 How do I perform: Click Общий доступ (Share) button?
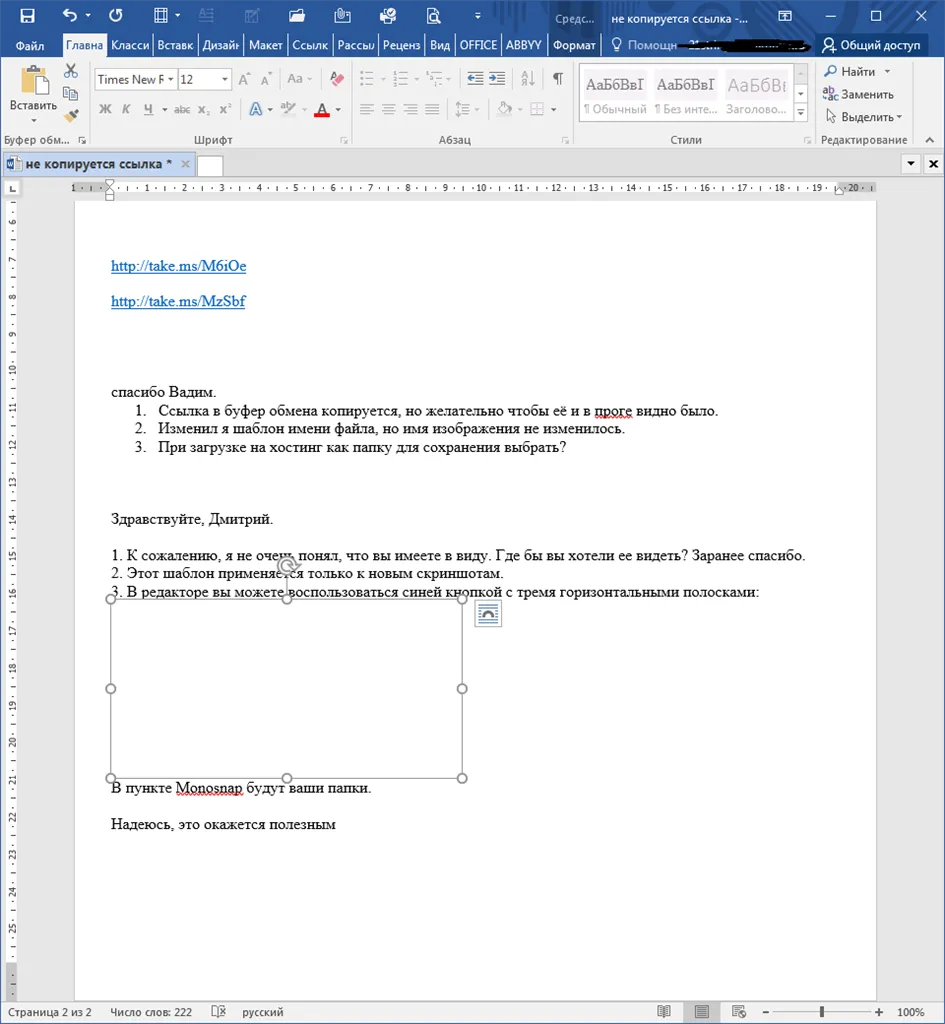click(871, 45)
